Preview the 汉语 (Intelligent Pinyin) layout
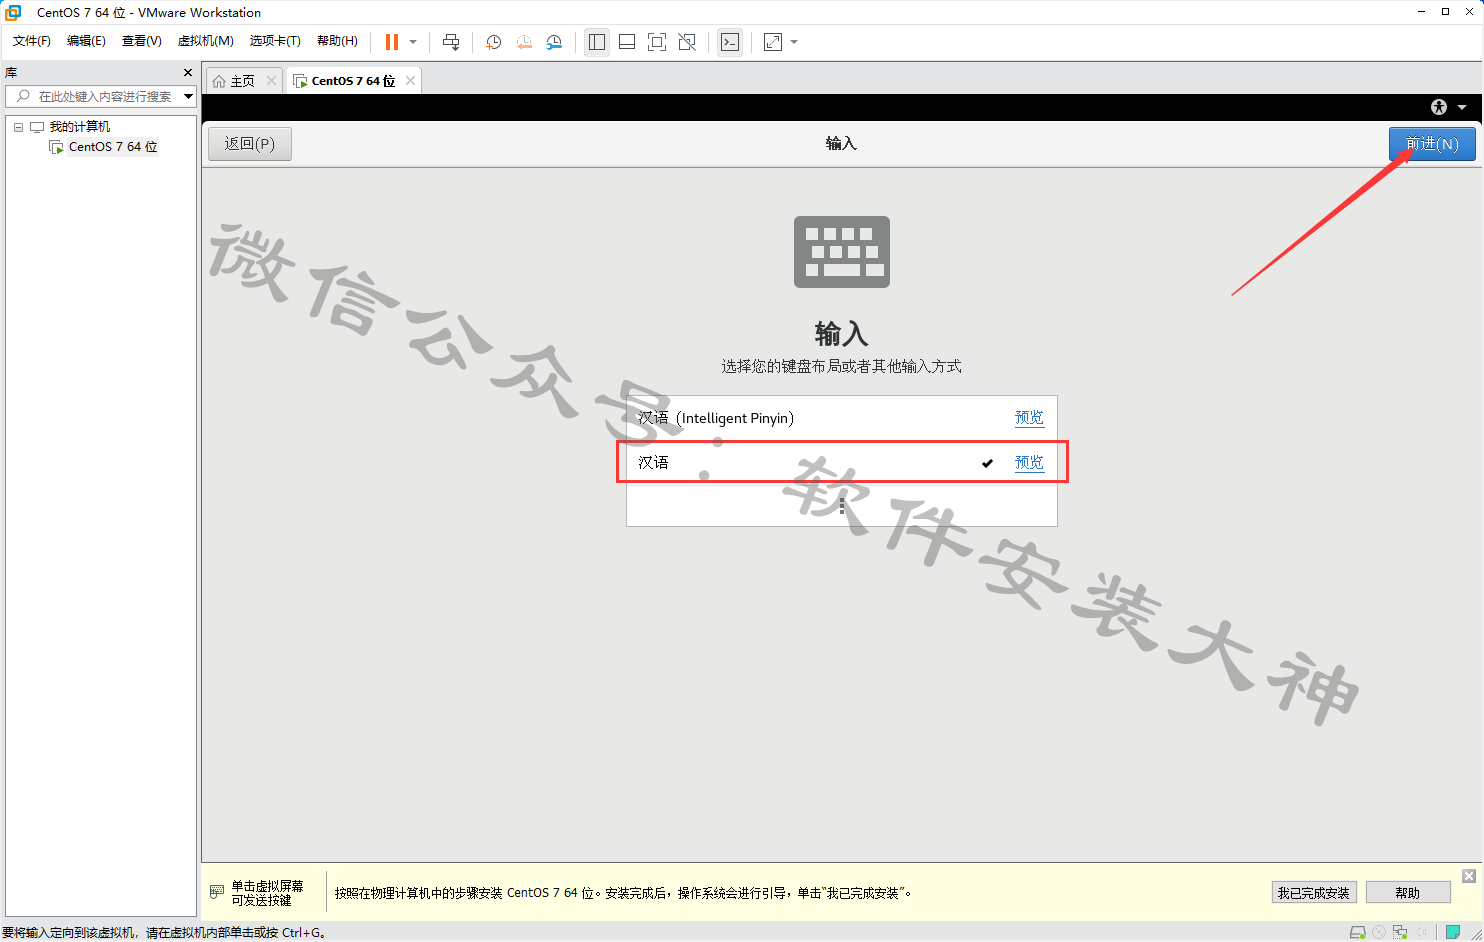 (1029, 418)
